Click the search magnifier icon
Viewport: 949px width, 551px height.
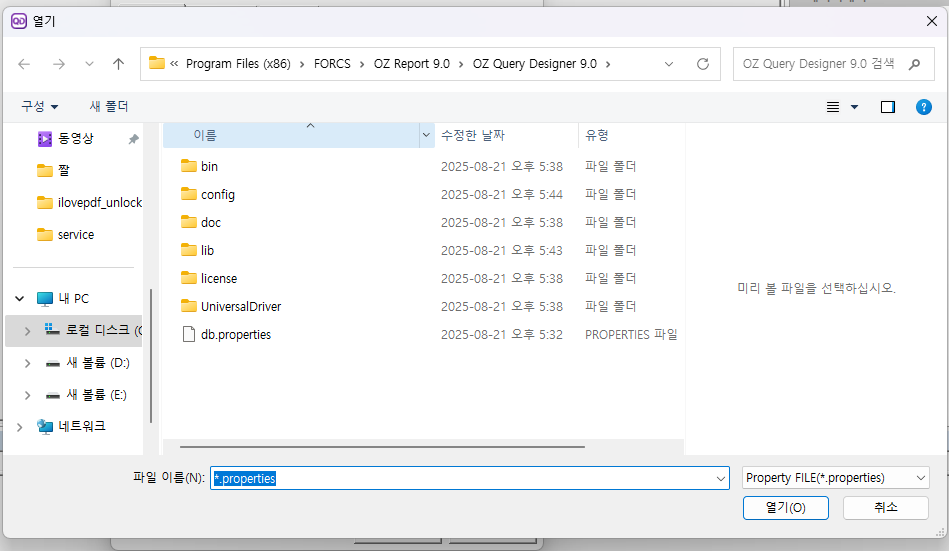(x=915, y=64)
